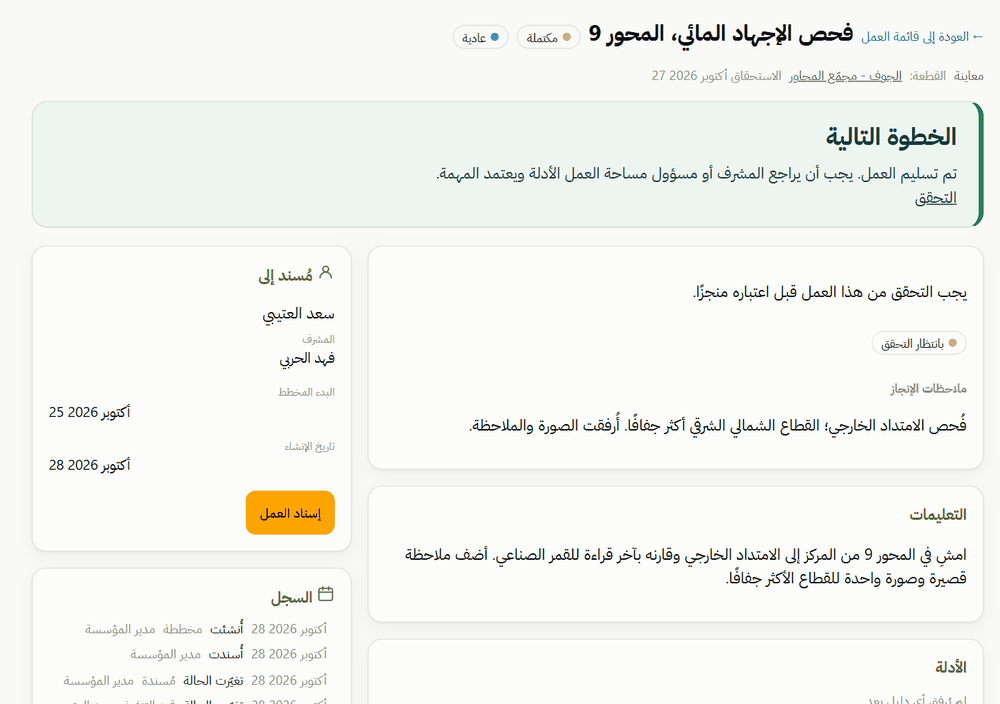This screenshot has width=1000, height=704.
Task: Click the عادية priority badge
Action: tap(480, 38)
